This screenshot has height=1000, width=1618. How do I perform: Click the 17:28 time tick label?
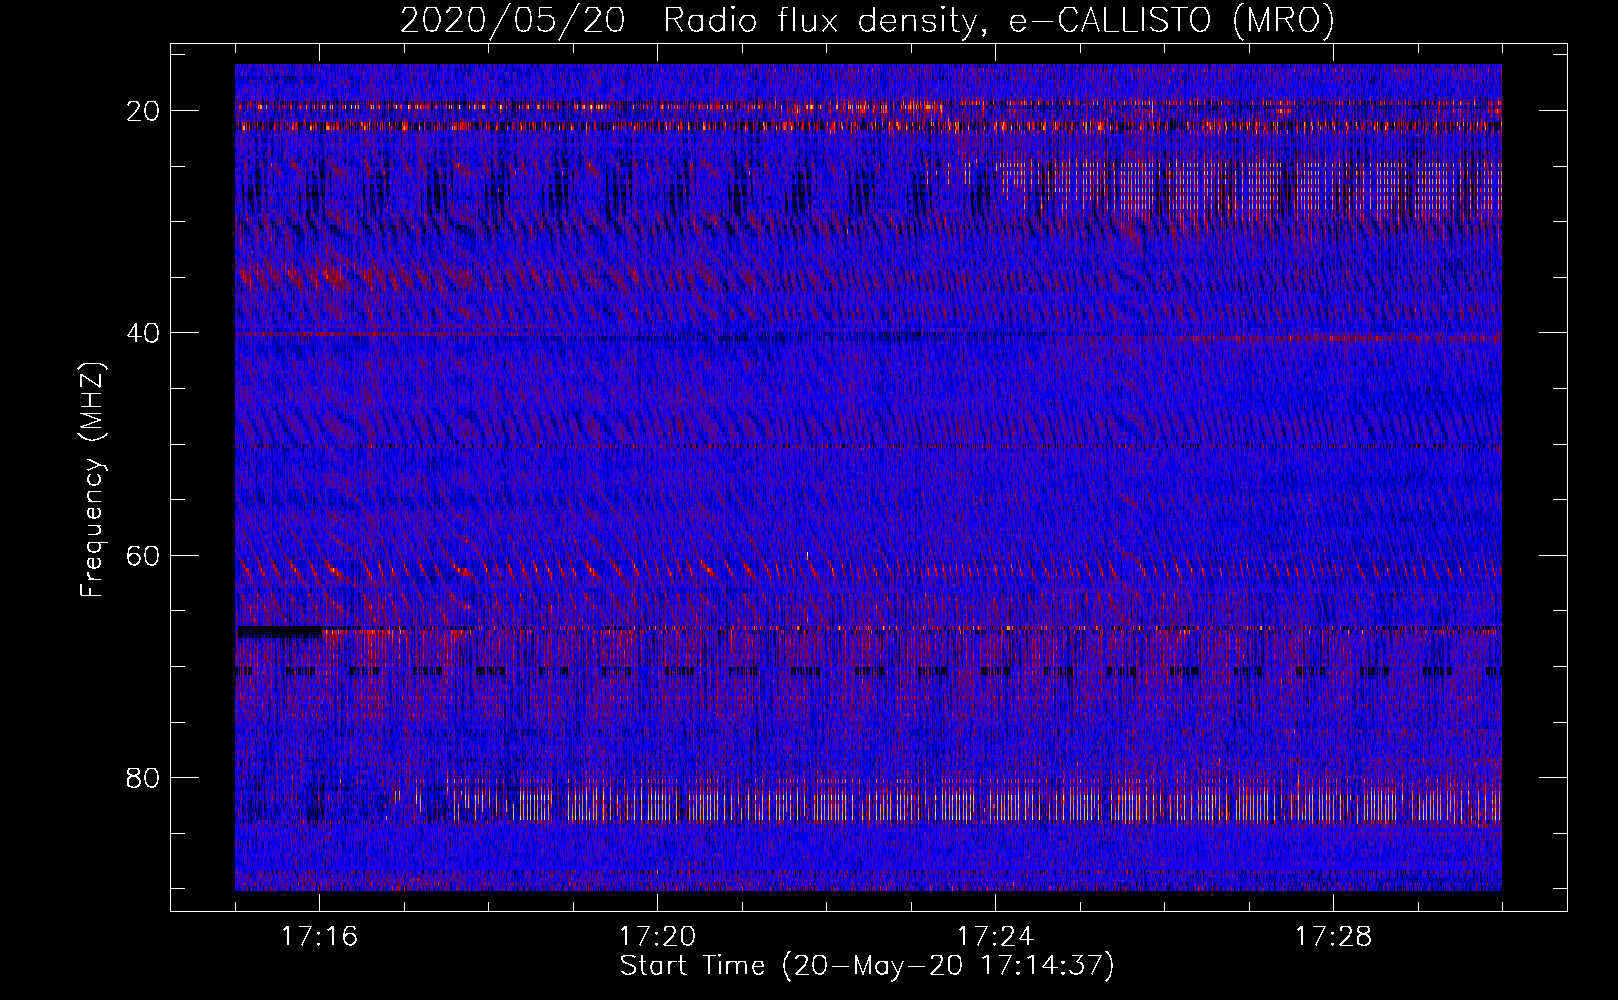(x=1333, y=937)
